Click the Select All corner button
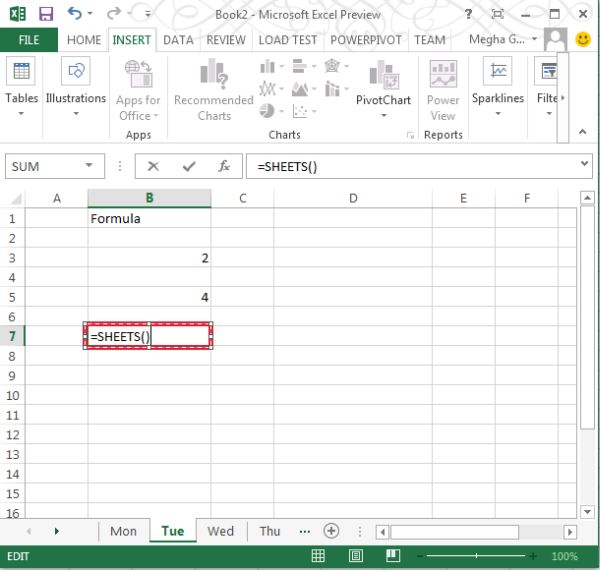 15,199
